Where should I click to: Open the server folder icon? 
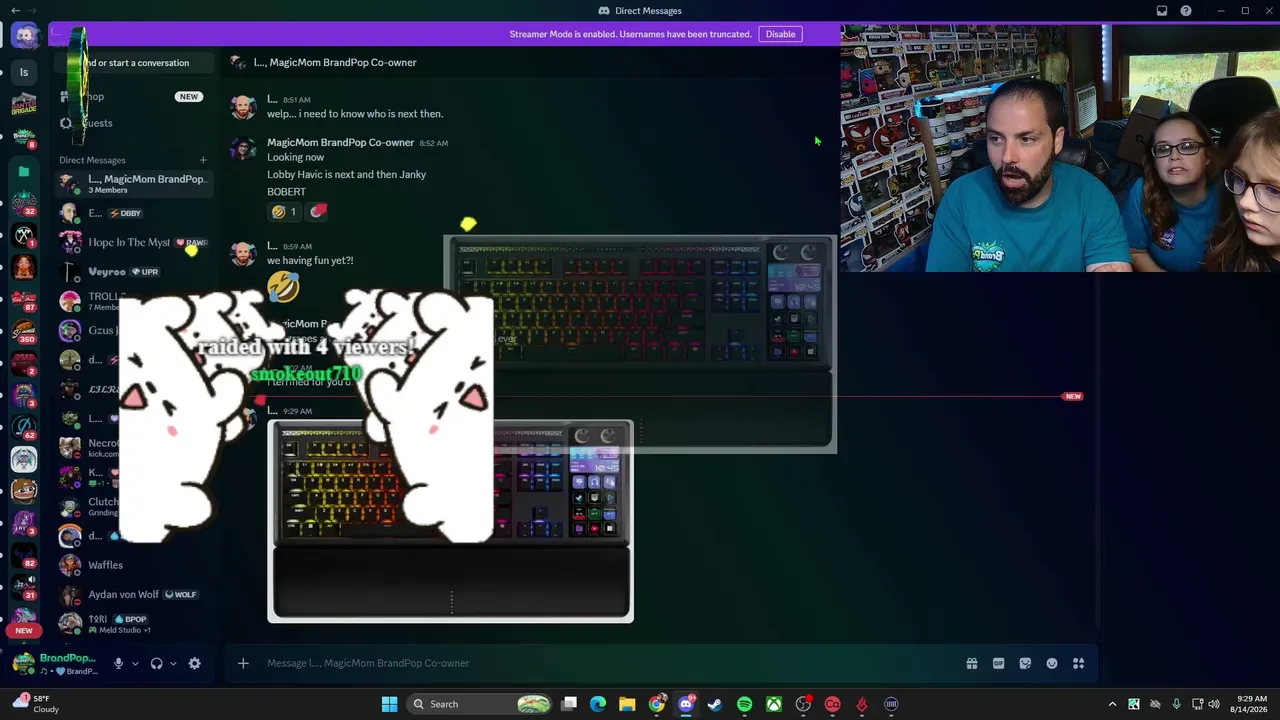24,172
